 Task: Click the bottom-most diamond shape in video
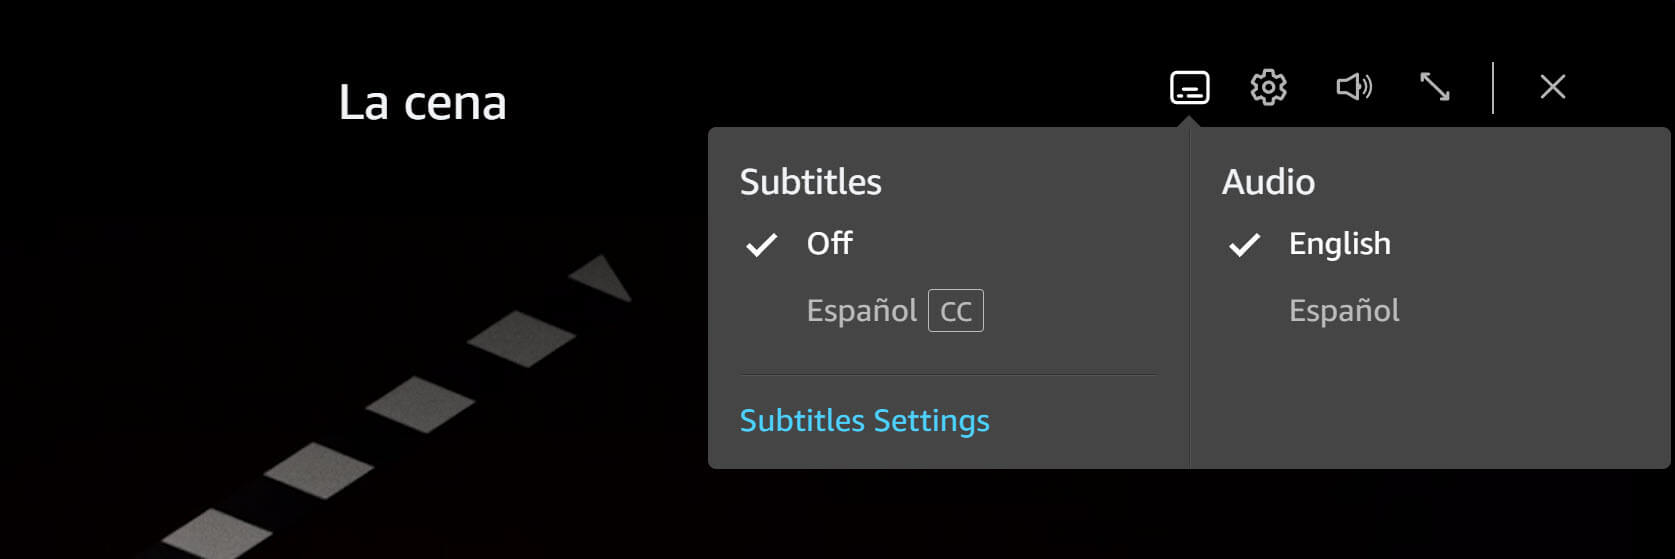click(217, 533)
